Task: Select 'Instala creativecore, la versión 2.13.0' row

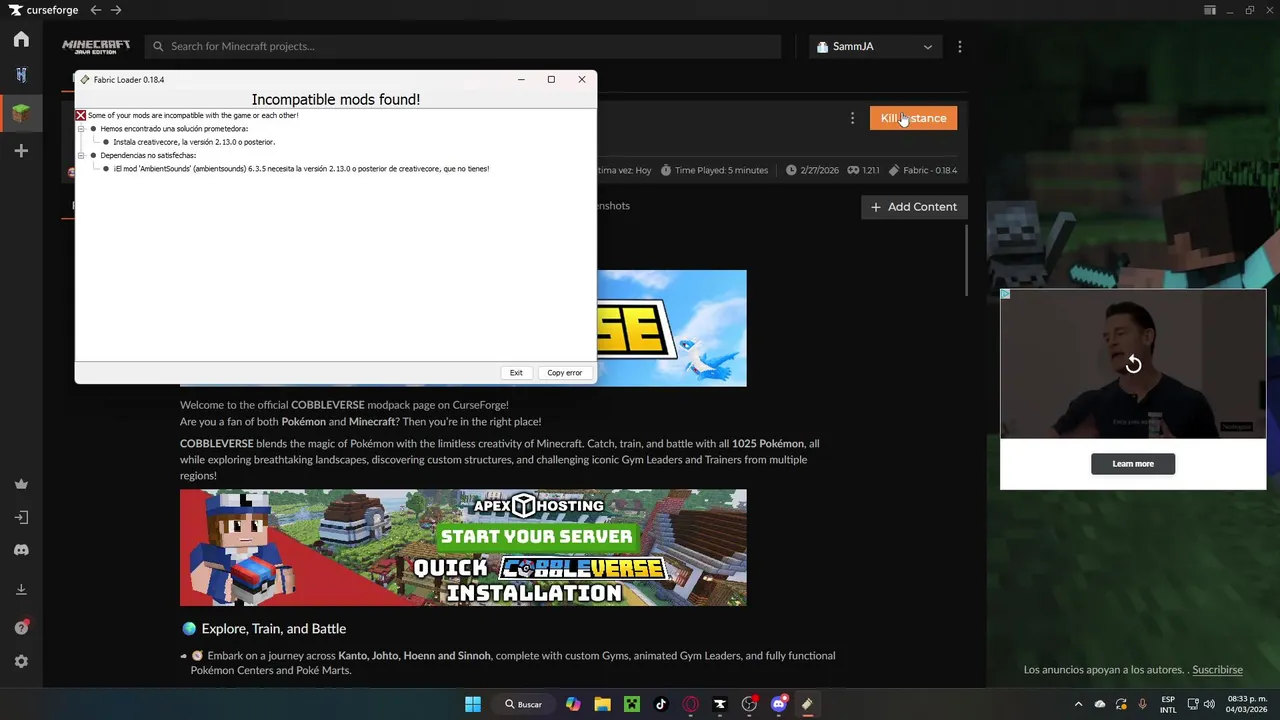Action: coord(194,142)
